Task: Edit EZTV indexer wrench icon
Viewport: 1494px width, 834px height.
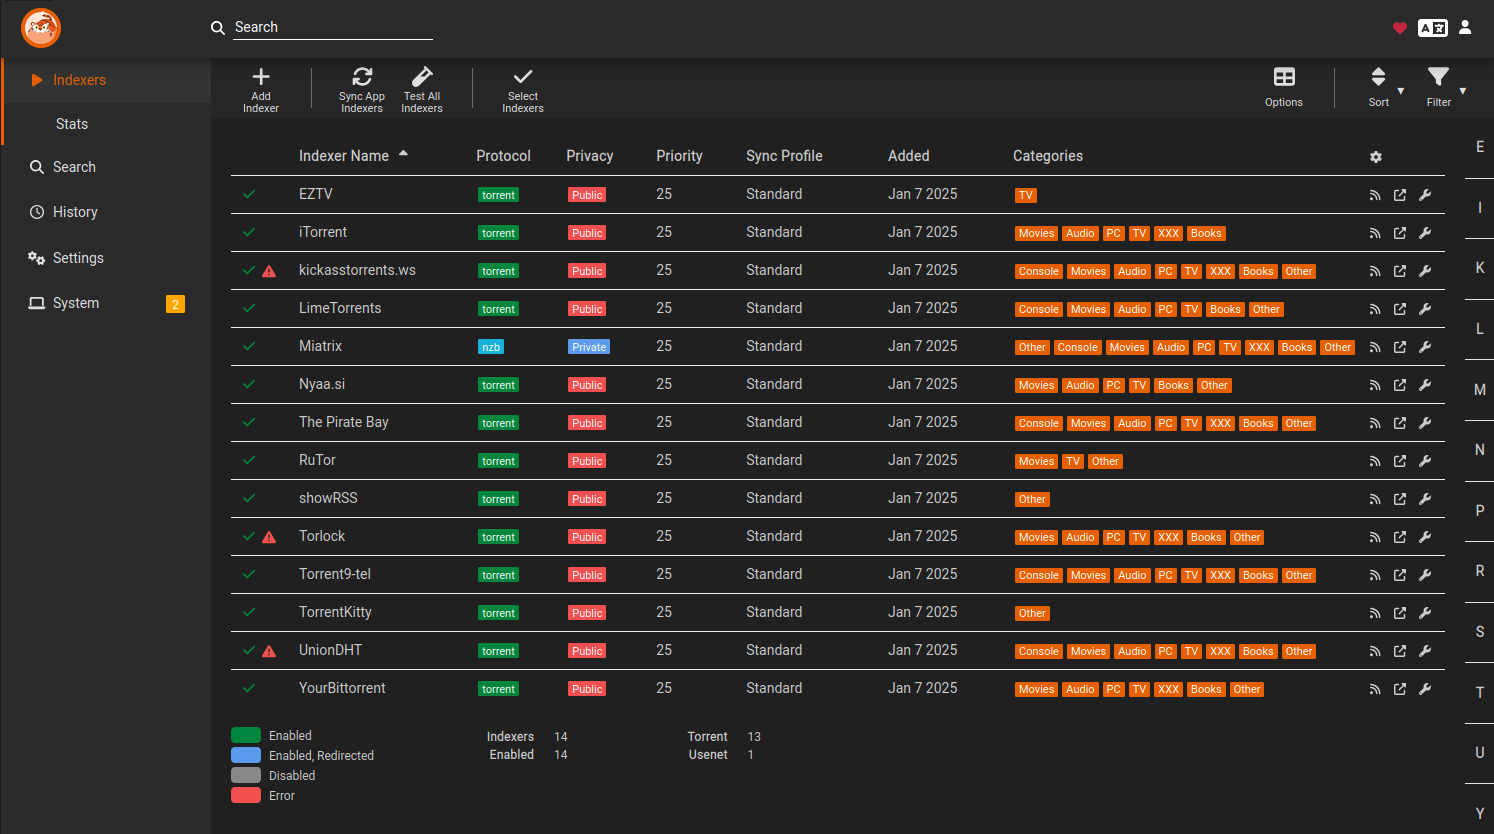Action: tap(1425, 195)
